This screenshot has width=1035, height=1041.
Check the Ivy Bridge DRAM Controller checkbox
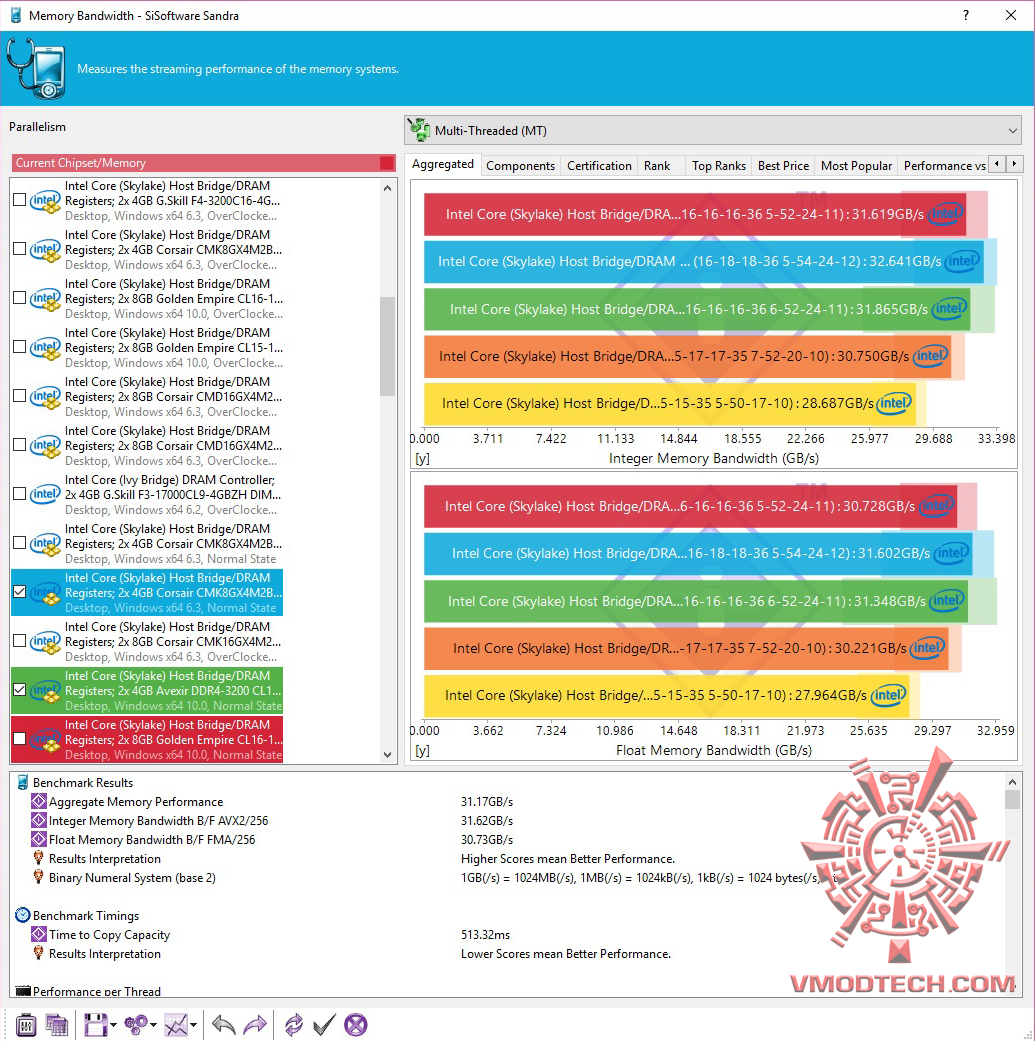tap(20, 494)
